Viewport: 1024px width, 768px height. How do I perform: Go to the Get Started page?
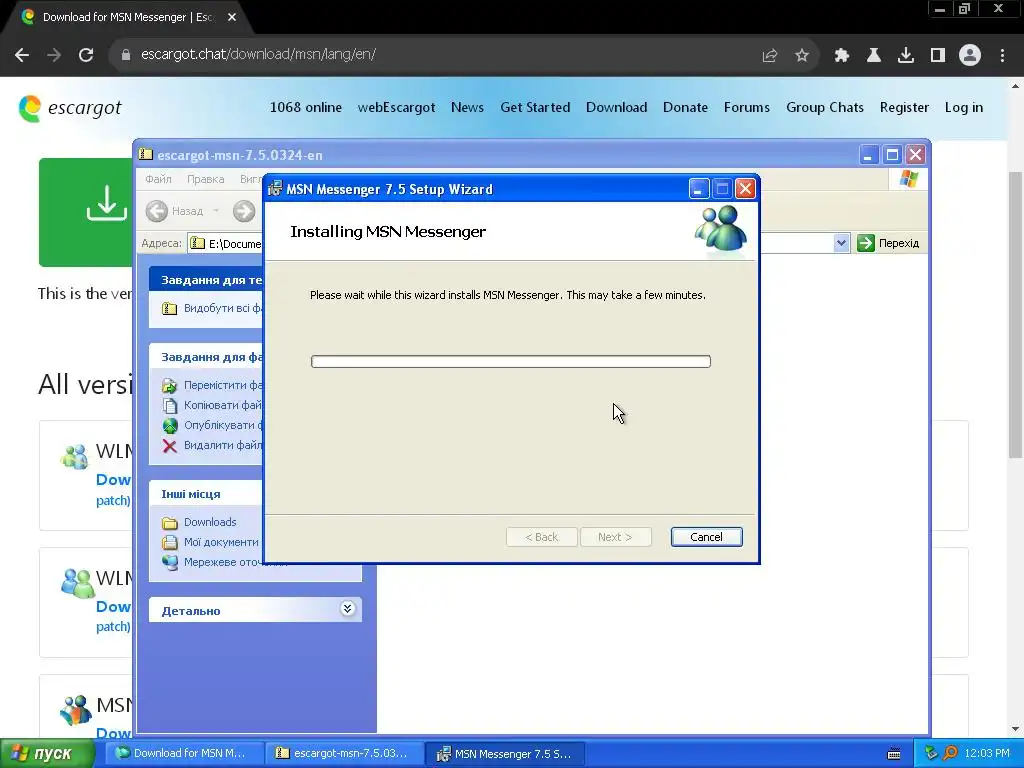pos(535,108)
